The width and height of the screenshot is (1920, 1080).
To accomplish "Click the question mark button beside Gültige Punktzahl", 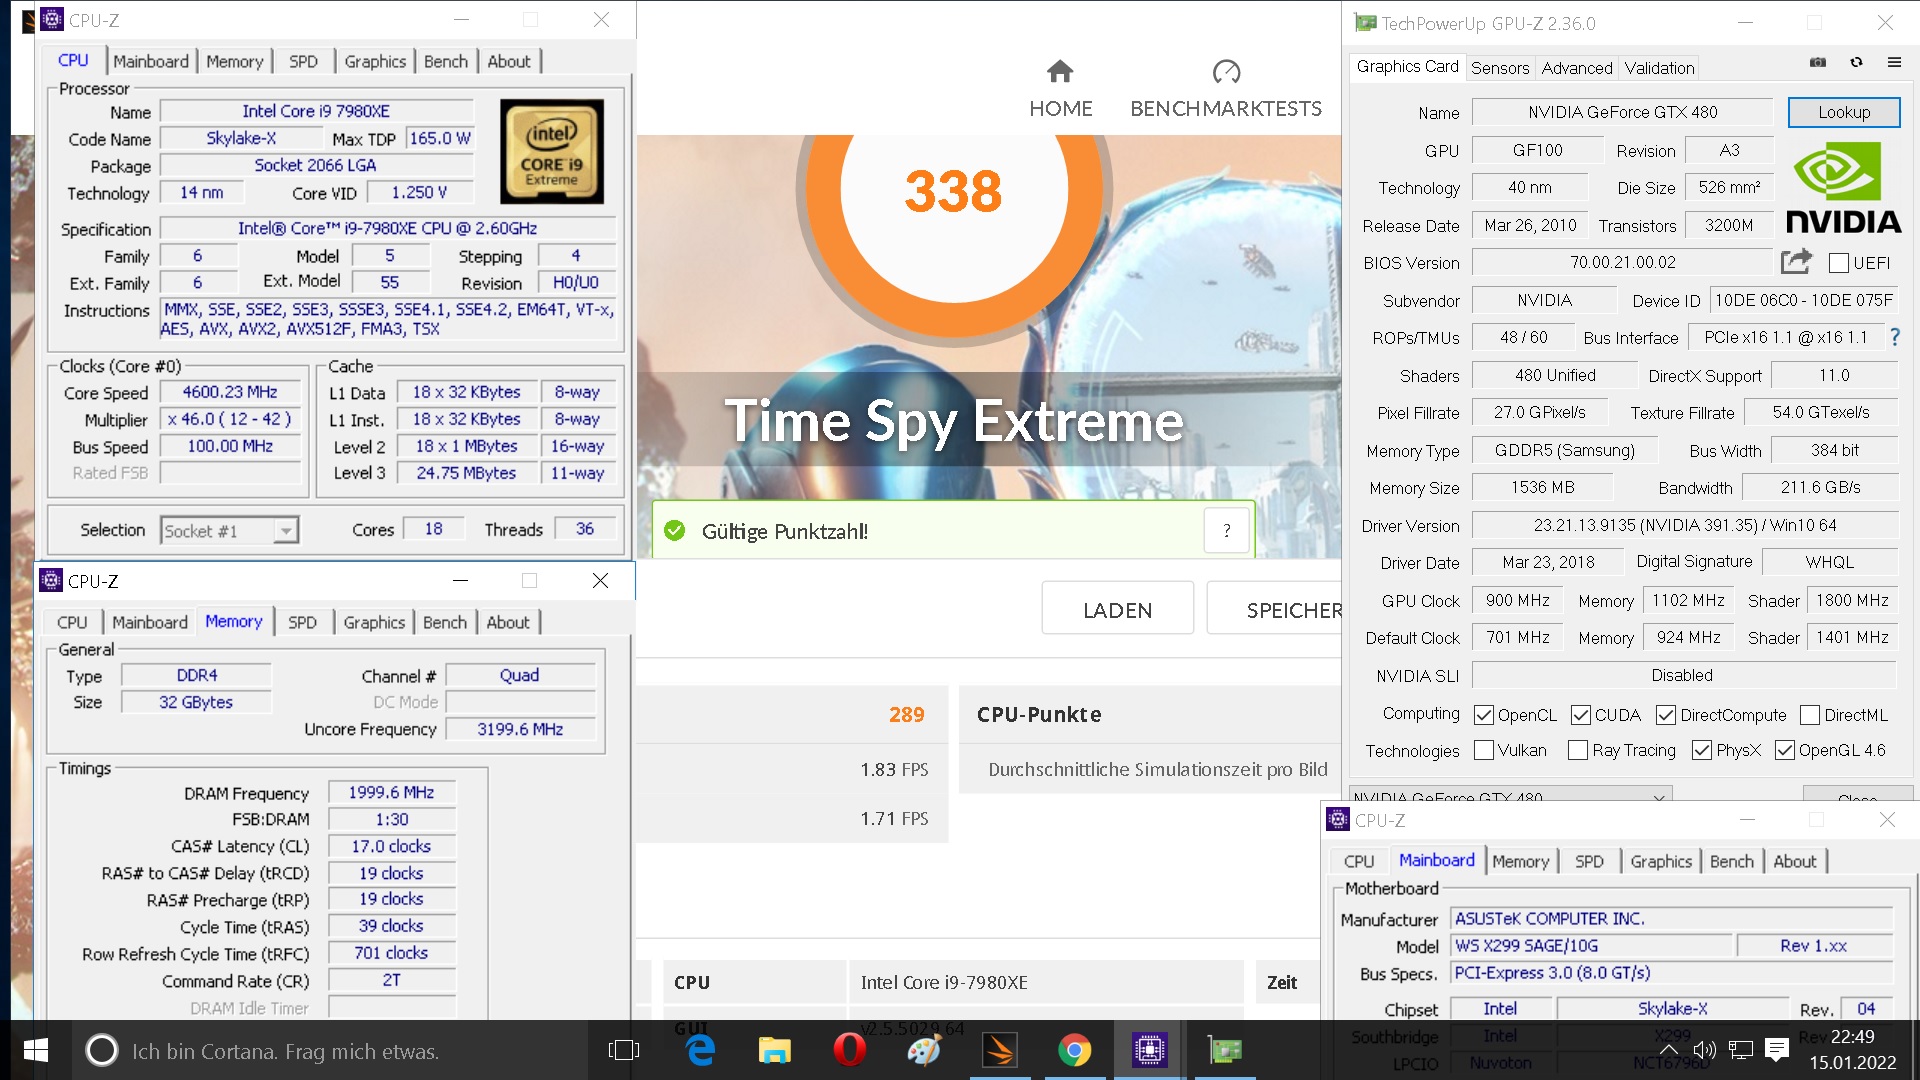I will pyautogui.click(x=1227, y=531).
